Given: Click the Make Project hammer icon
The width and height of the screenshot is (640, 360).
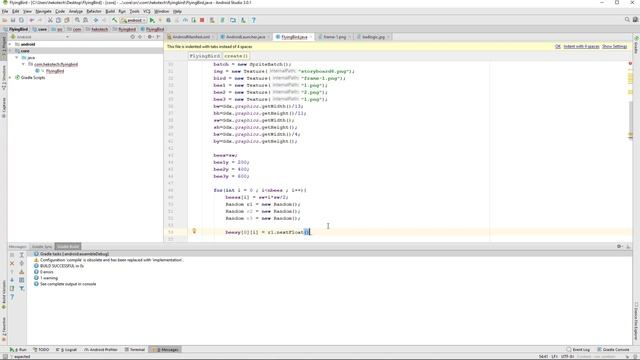Looking at the screenshot, I should [114, 20].
